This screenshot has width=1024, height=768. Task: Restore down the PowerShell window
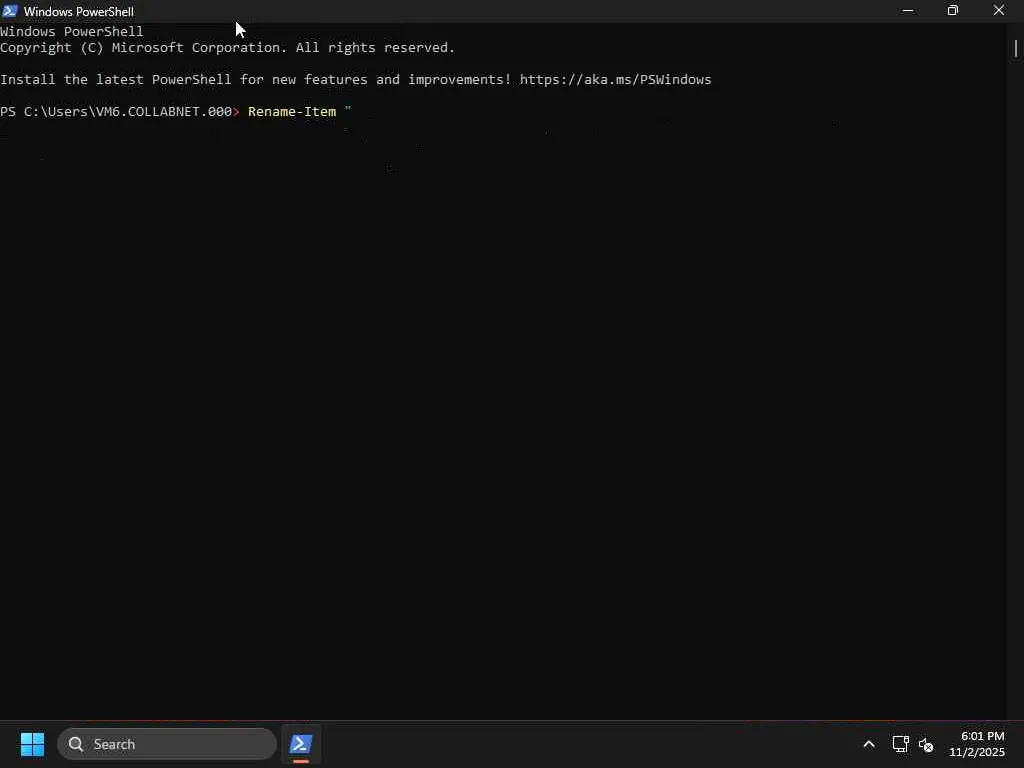tap(953, 10)
